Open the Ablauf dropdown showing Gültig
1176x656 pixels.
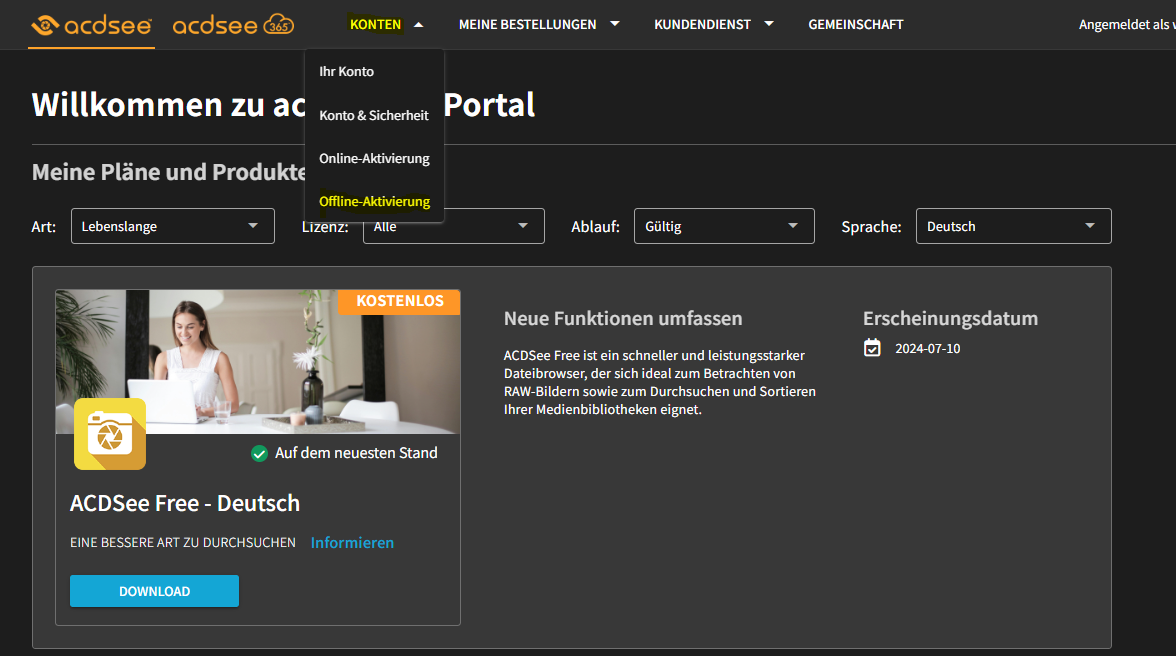(724, 226)
